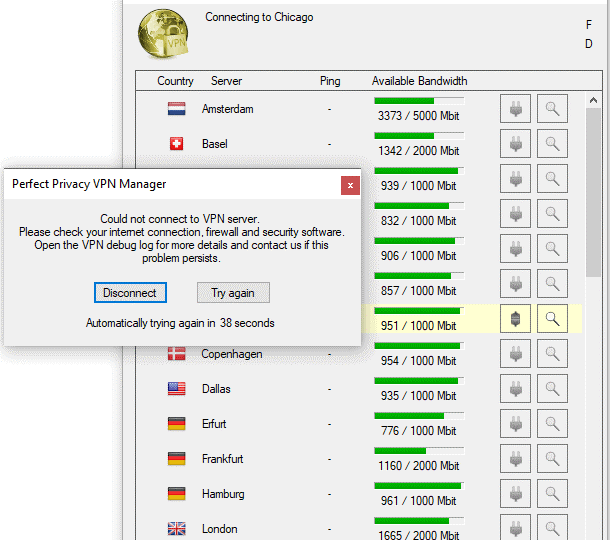The height and width of the screenshot is (540, 610).
Task: Click the German flag beside Hamburg
Action: [177, 494]
